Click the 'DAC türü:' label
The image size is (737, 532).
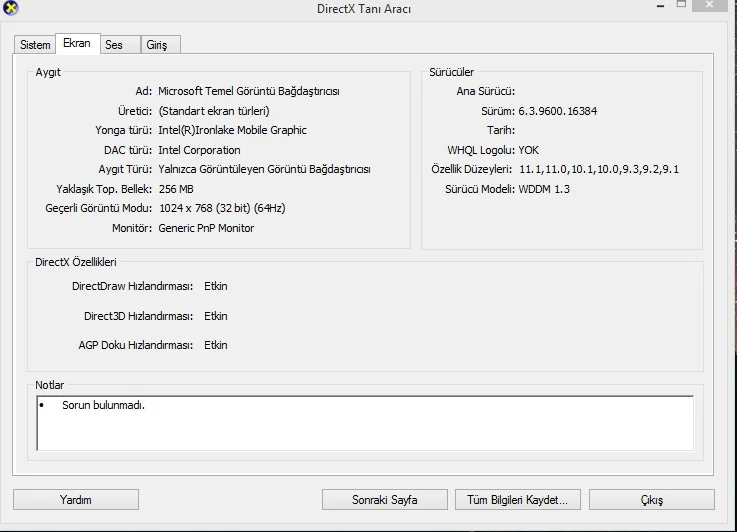128,150
